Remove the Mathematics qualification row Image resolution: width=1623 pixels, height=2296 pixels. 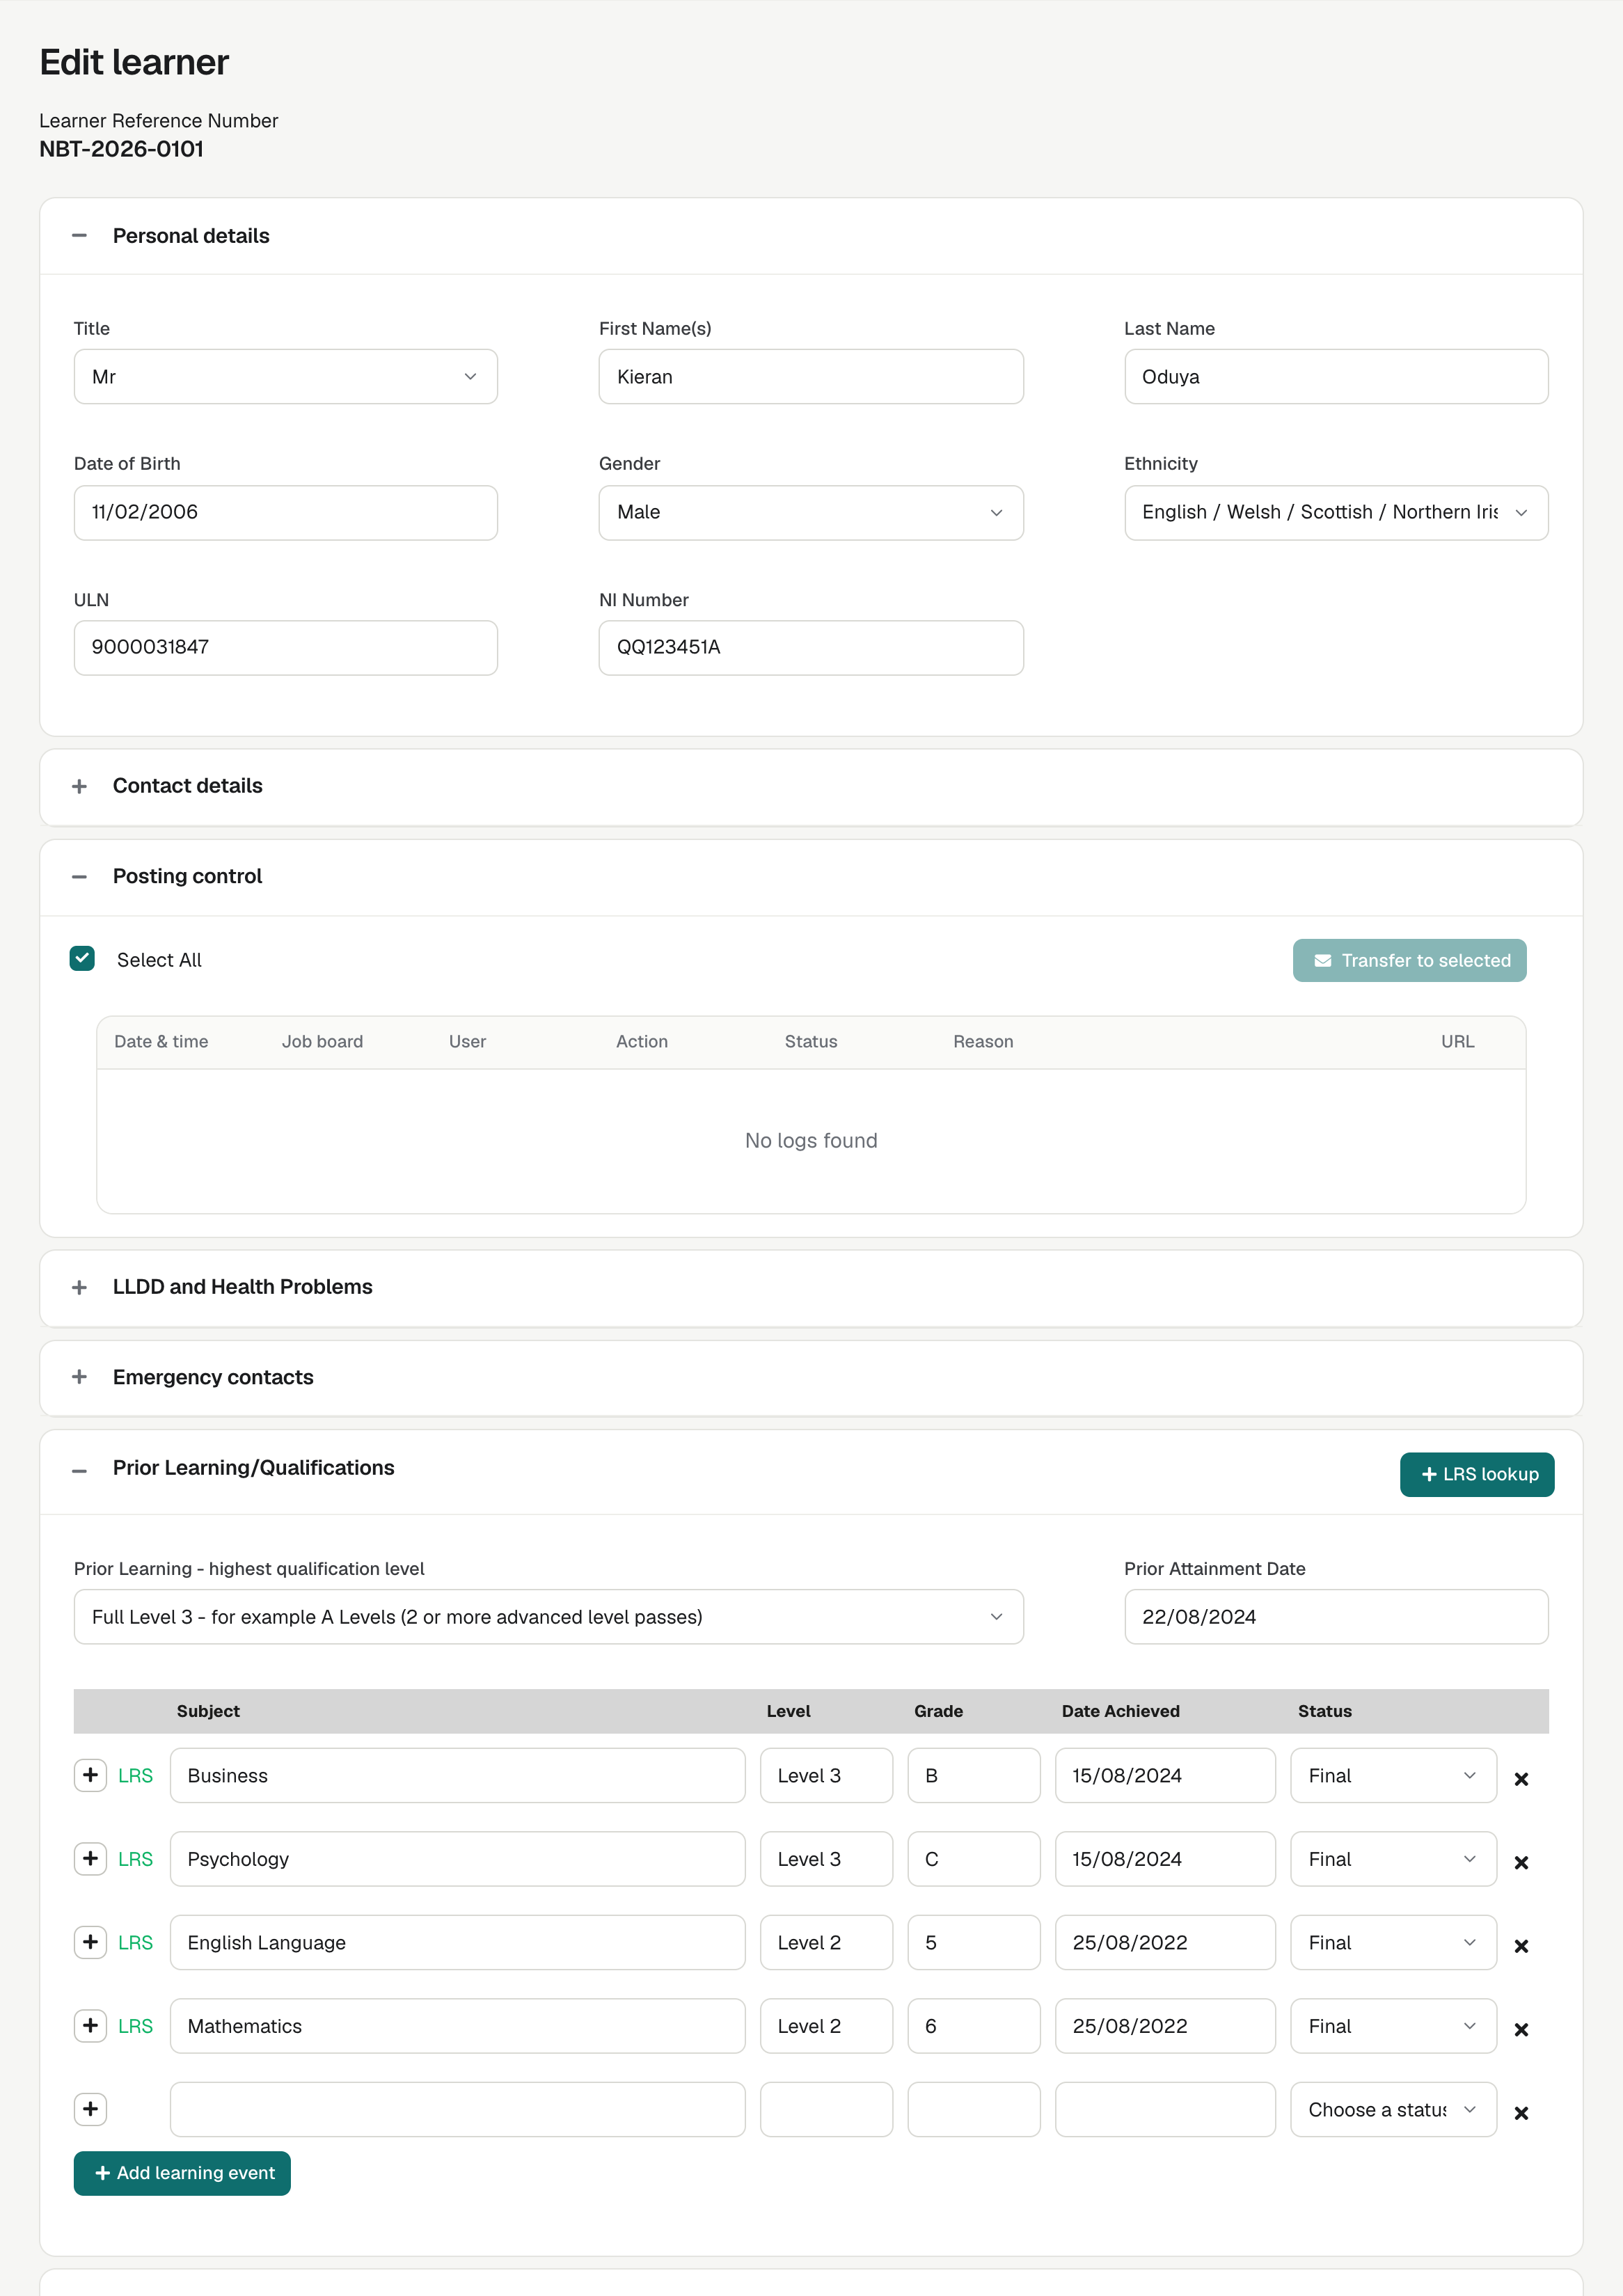(1521, 2029)
